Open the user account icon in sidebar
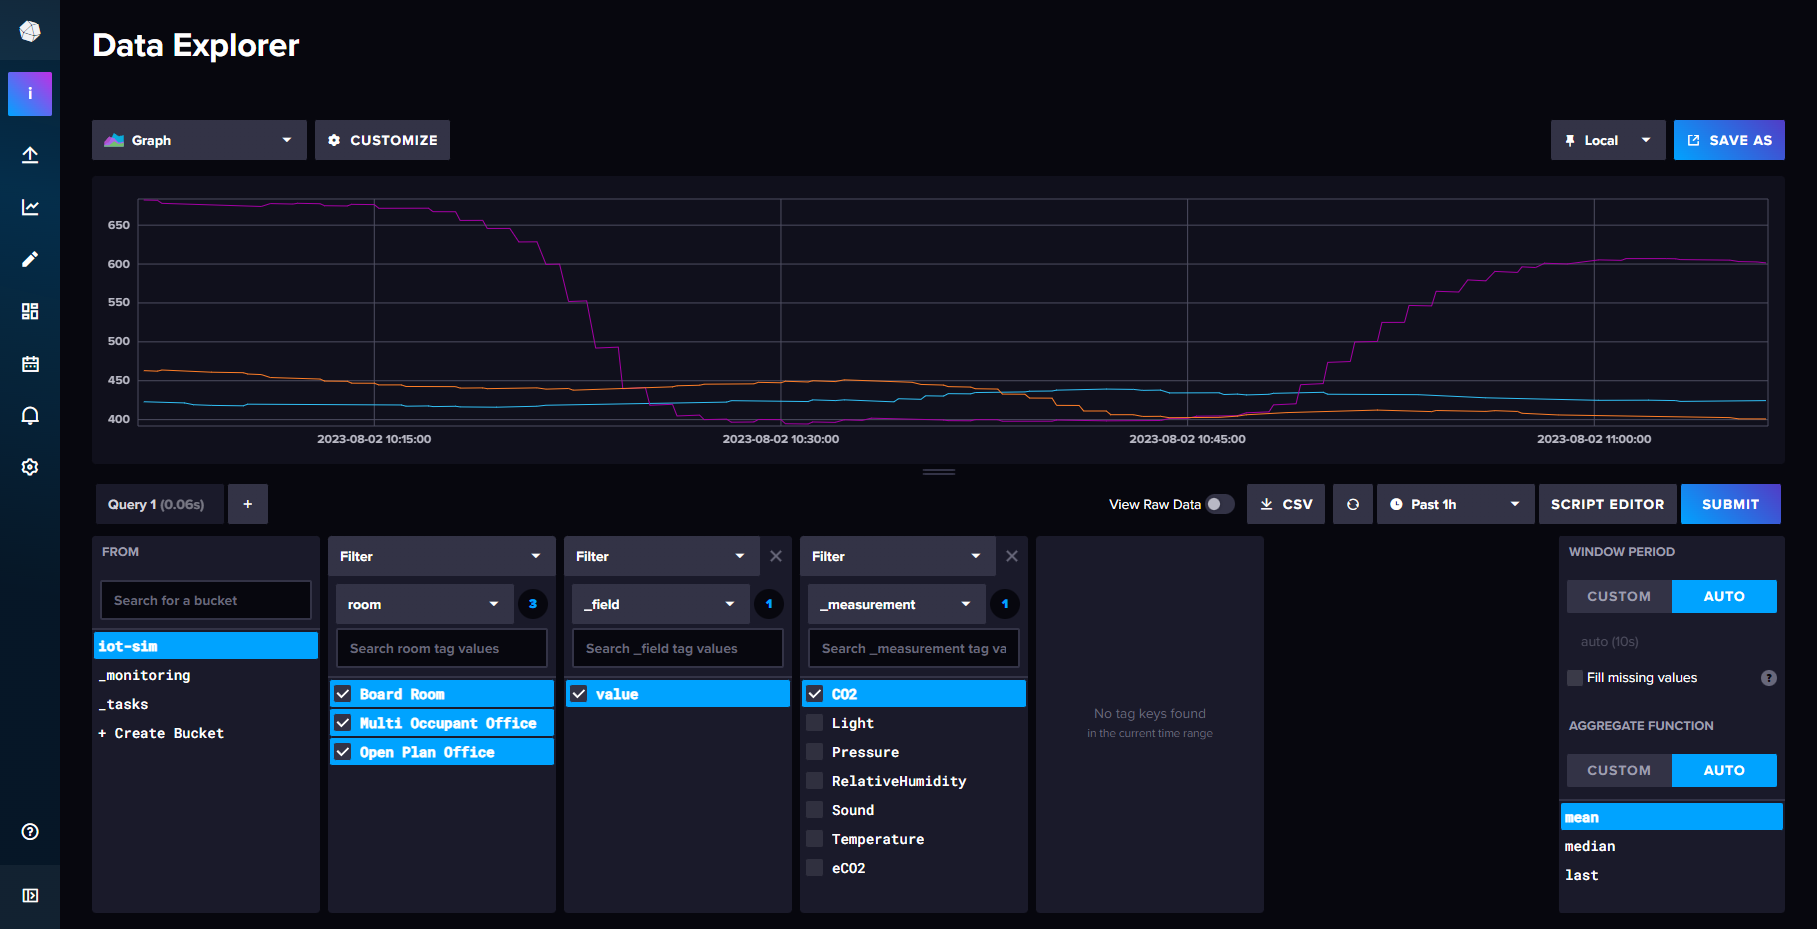The image size is (1817, 929). [30, 93]
